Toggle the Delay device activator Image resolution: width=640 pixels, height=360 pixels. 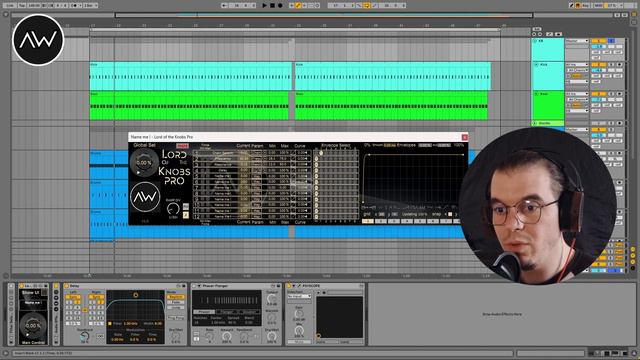[67, 286]
